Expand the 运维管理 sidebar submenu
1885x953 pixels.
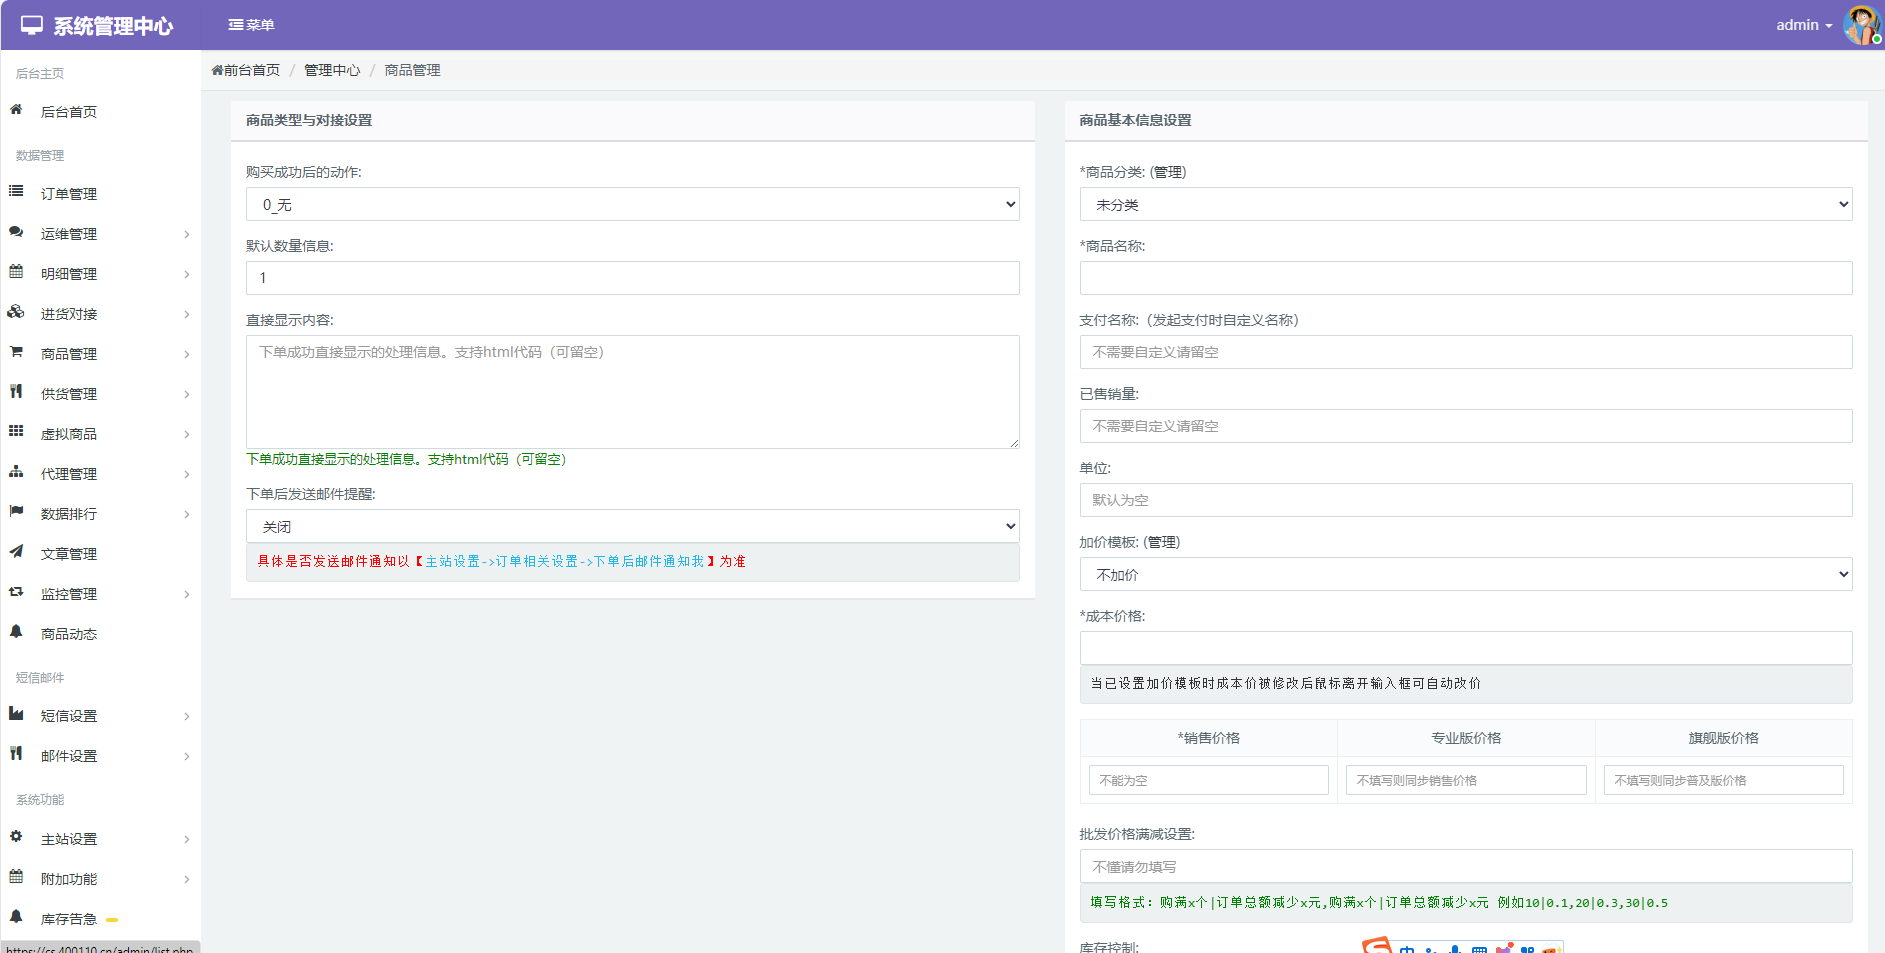click(x=100, y=234)
